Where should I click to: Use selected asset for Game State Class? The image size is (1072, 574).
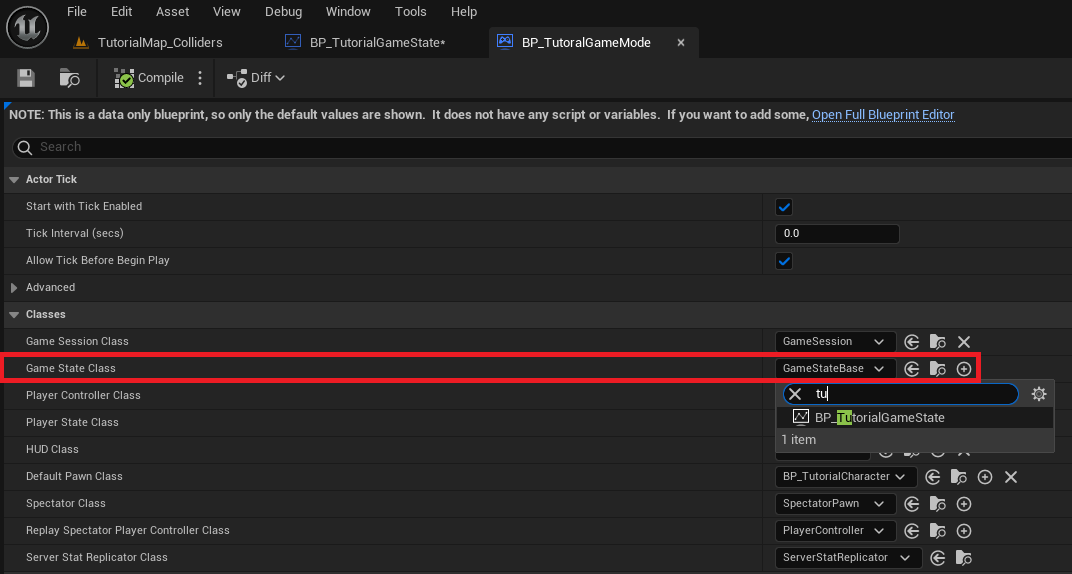[x=911, y=369]
